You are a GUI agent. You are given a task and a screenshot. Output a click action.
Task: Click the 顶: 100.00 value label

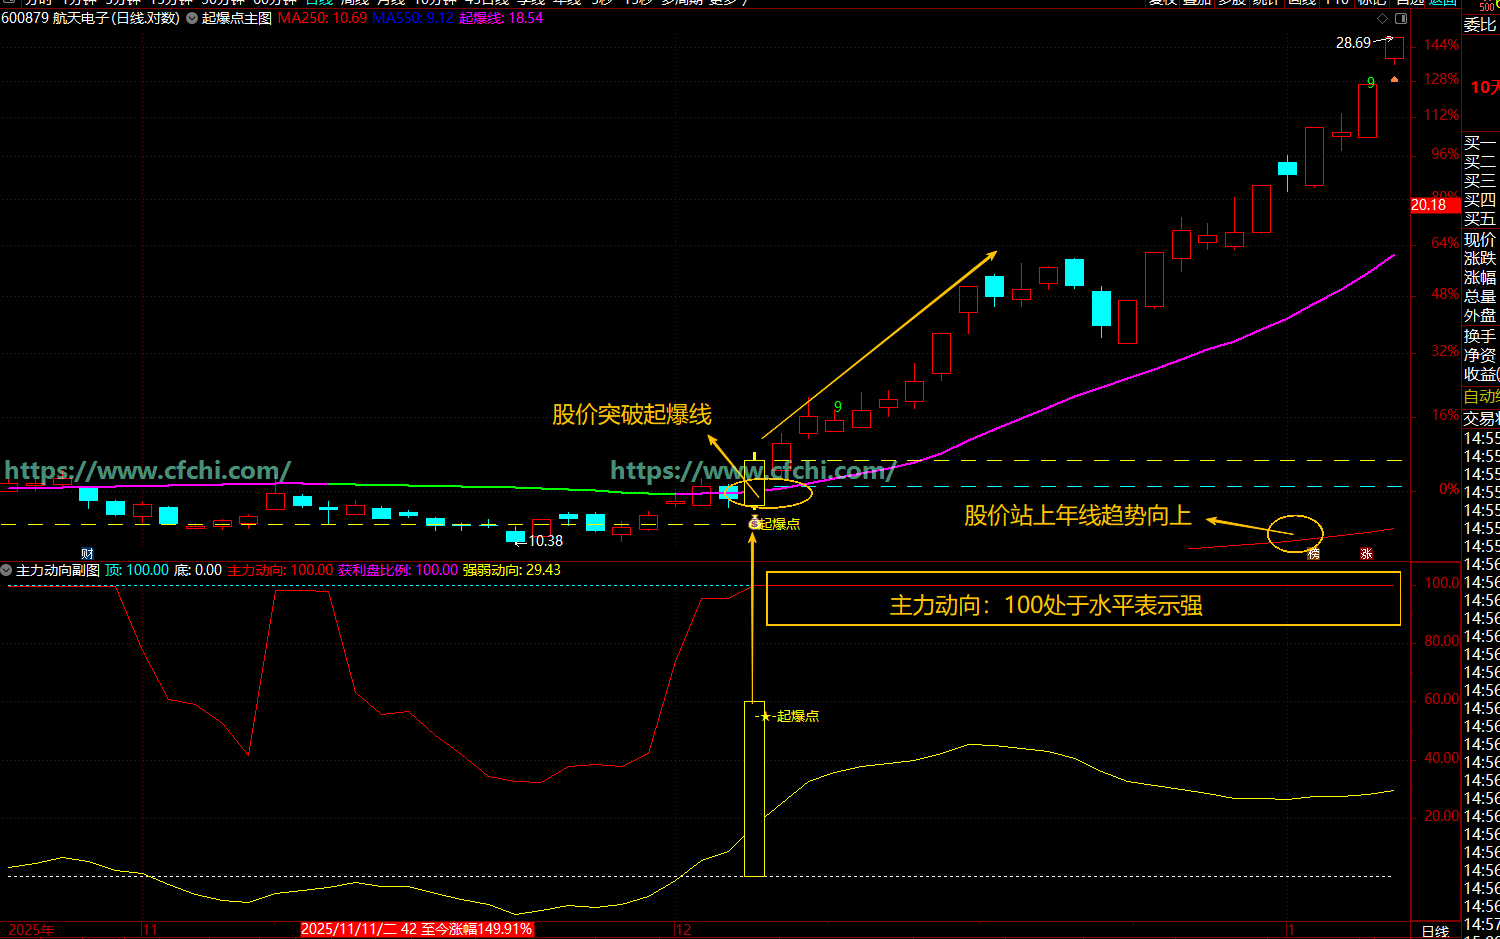137,570
